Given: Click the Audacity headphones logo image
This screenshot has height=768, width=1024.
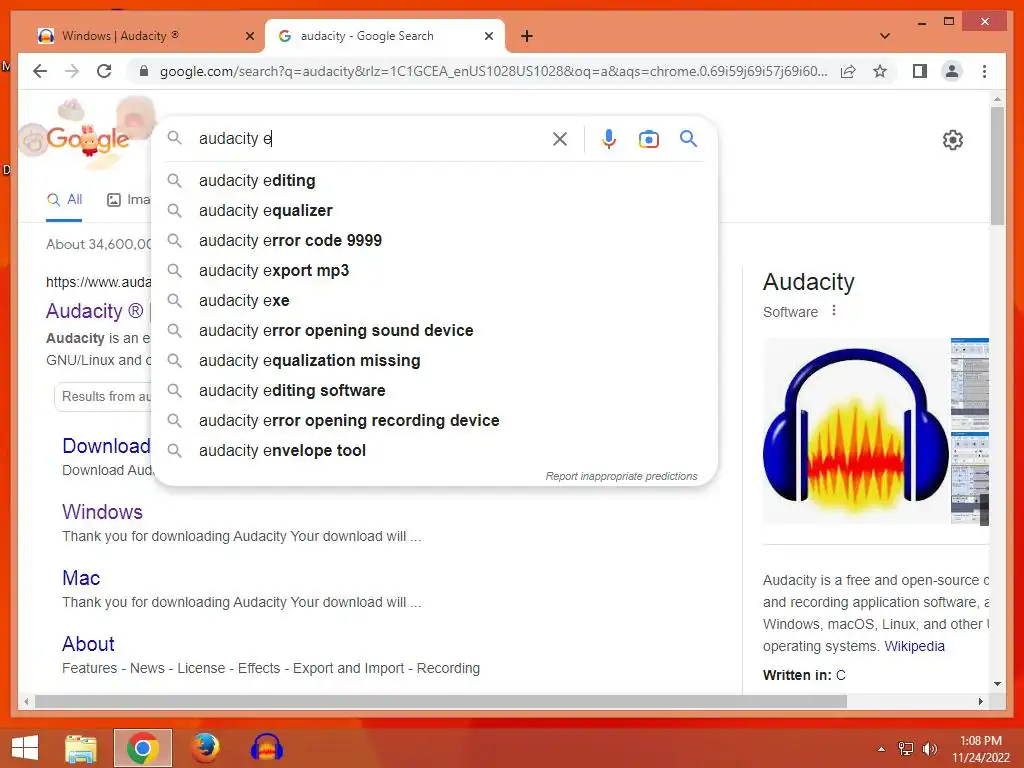Looking at the screenshot, I should click(x=856, y=431).
